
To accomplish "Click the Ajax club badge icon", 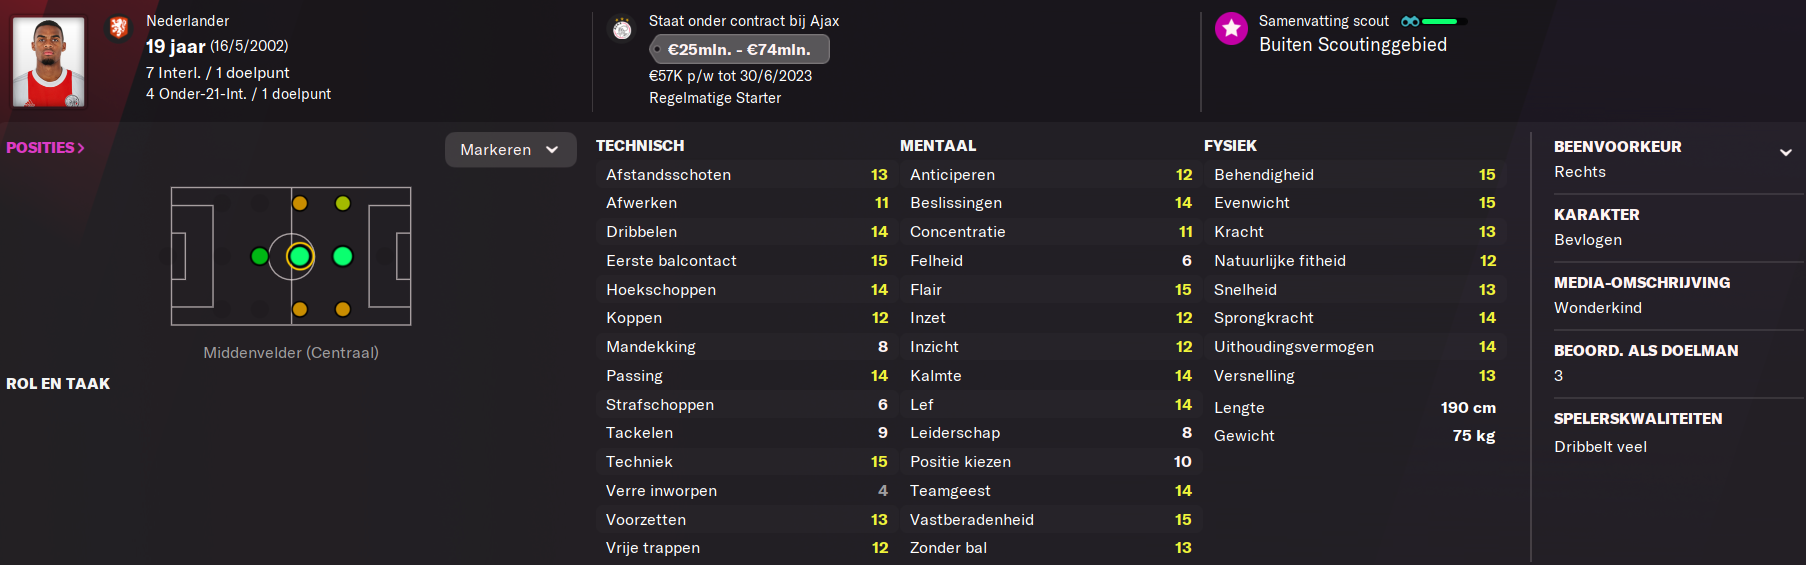I will coord(622,30).
